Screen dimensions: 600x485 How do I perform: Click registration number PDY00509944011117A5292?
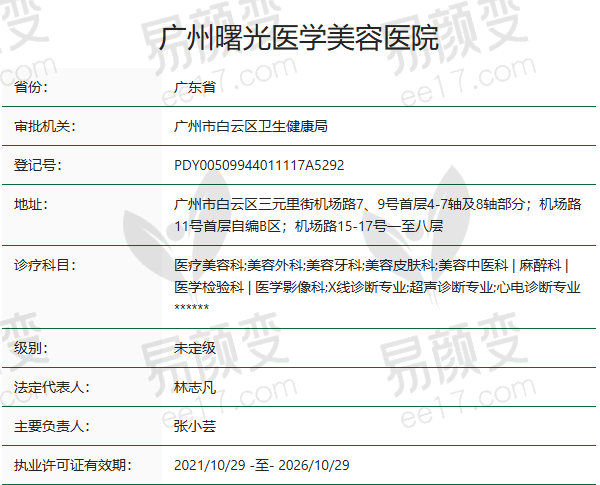259,165
